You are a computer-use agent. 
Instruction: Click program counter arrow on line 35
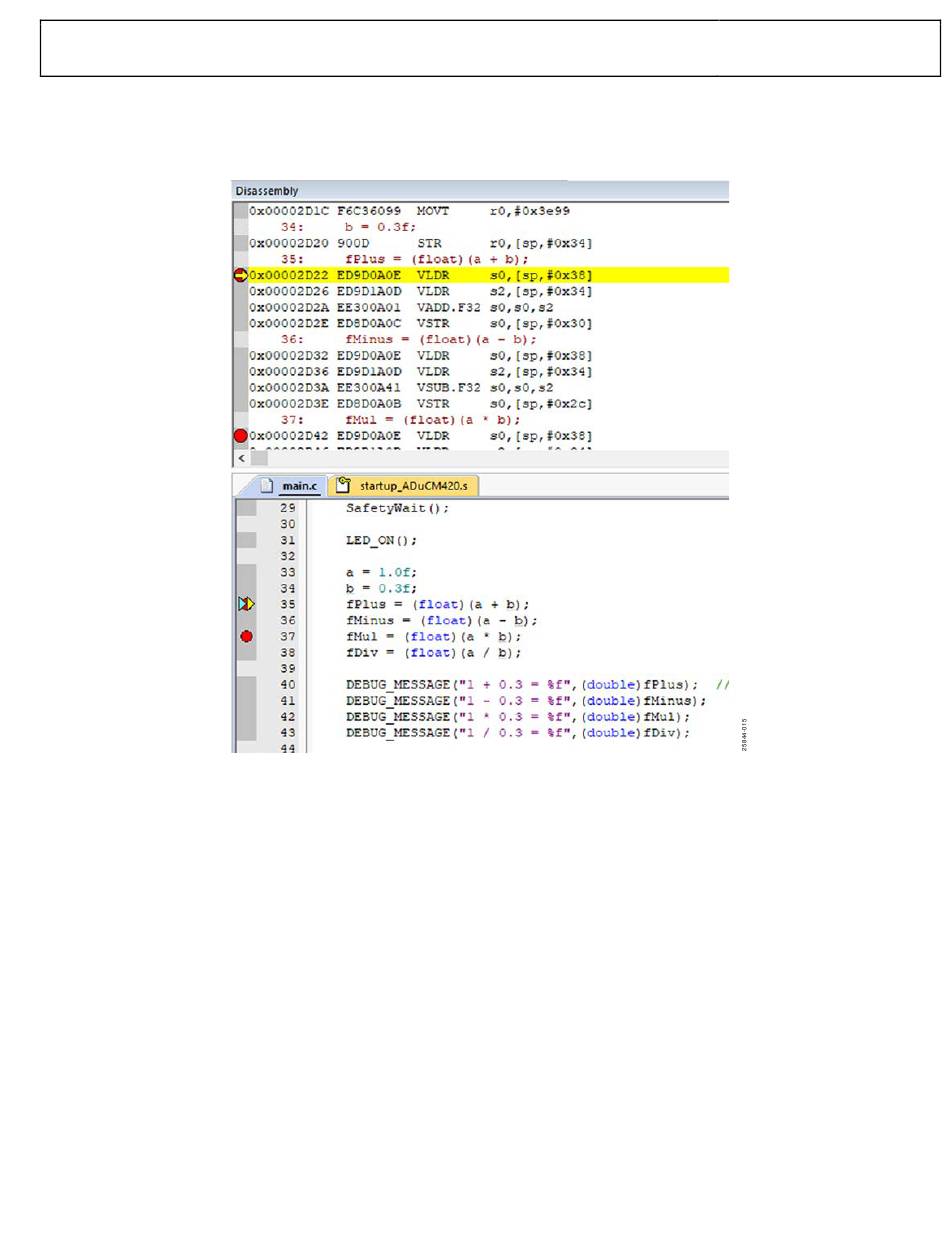246,604
